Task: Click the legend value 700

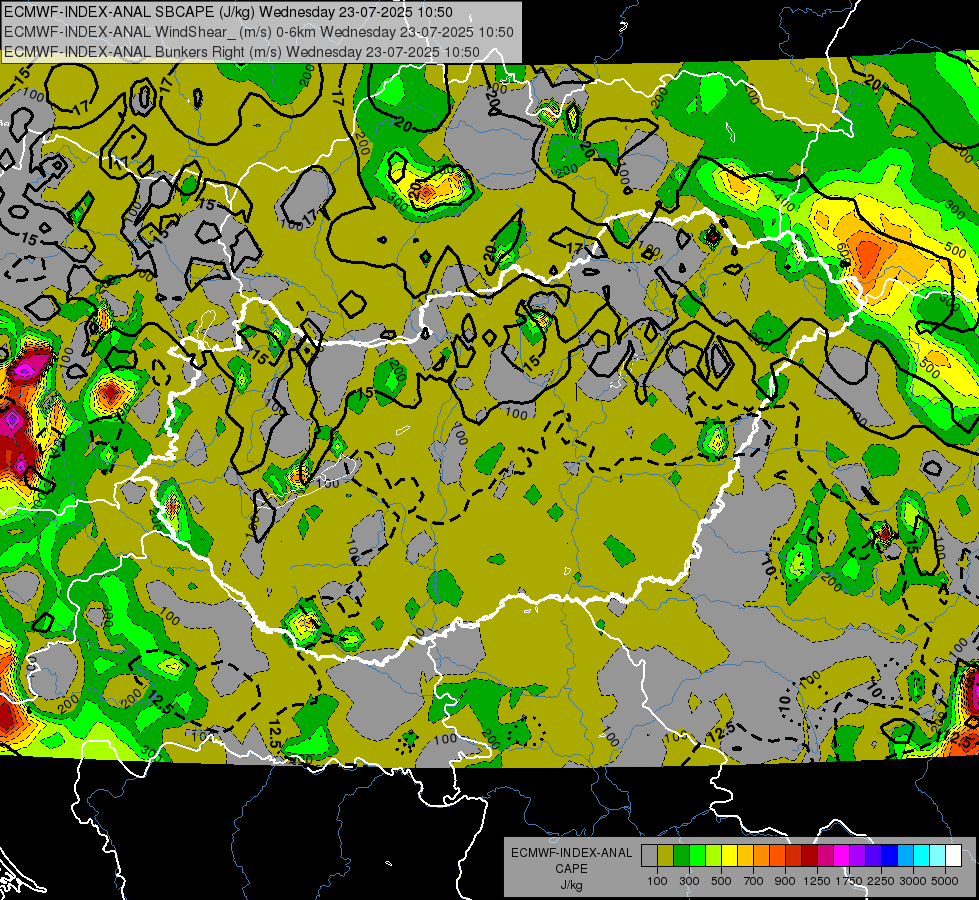Action: (x=754, y=881)
